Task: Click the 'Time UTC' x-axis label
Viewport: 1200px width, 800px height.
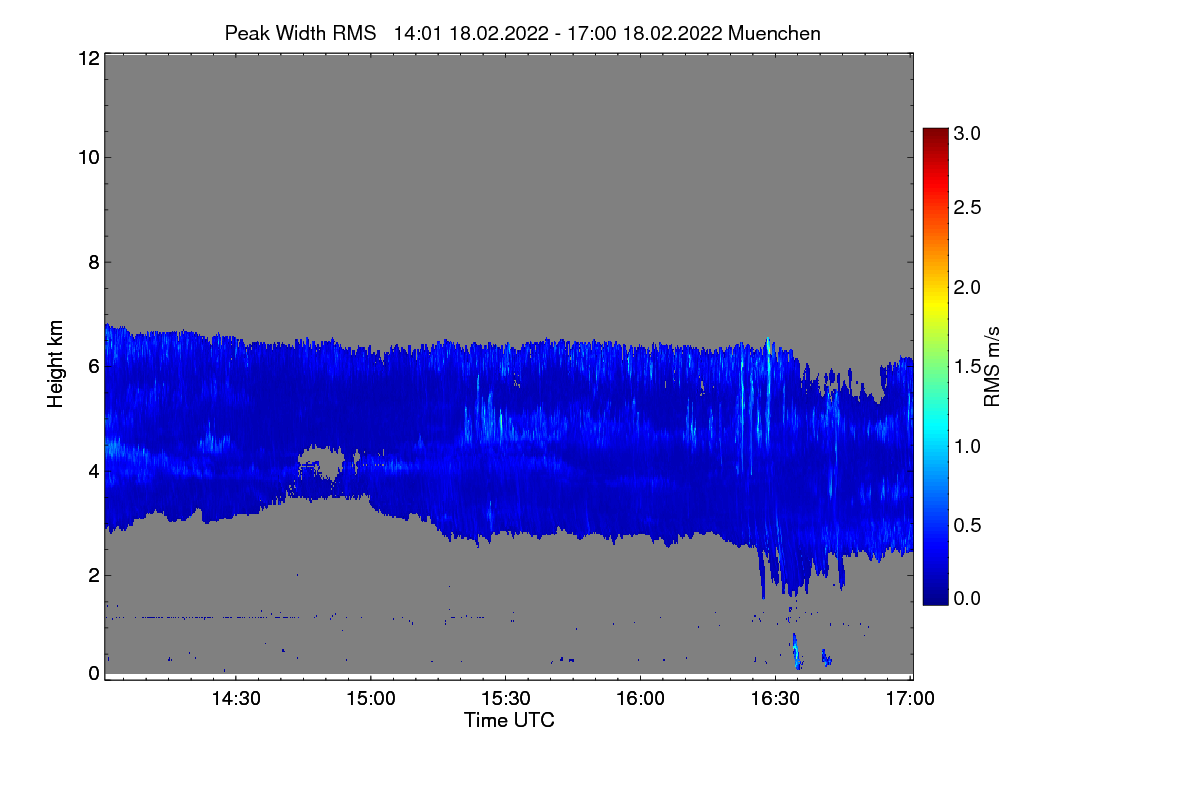Action: (x=509, y=720)
